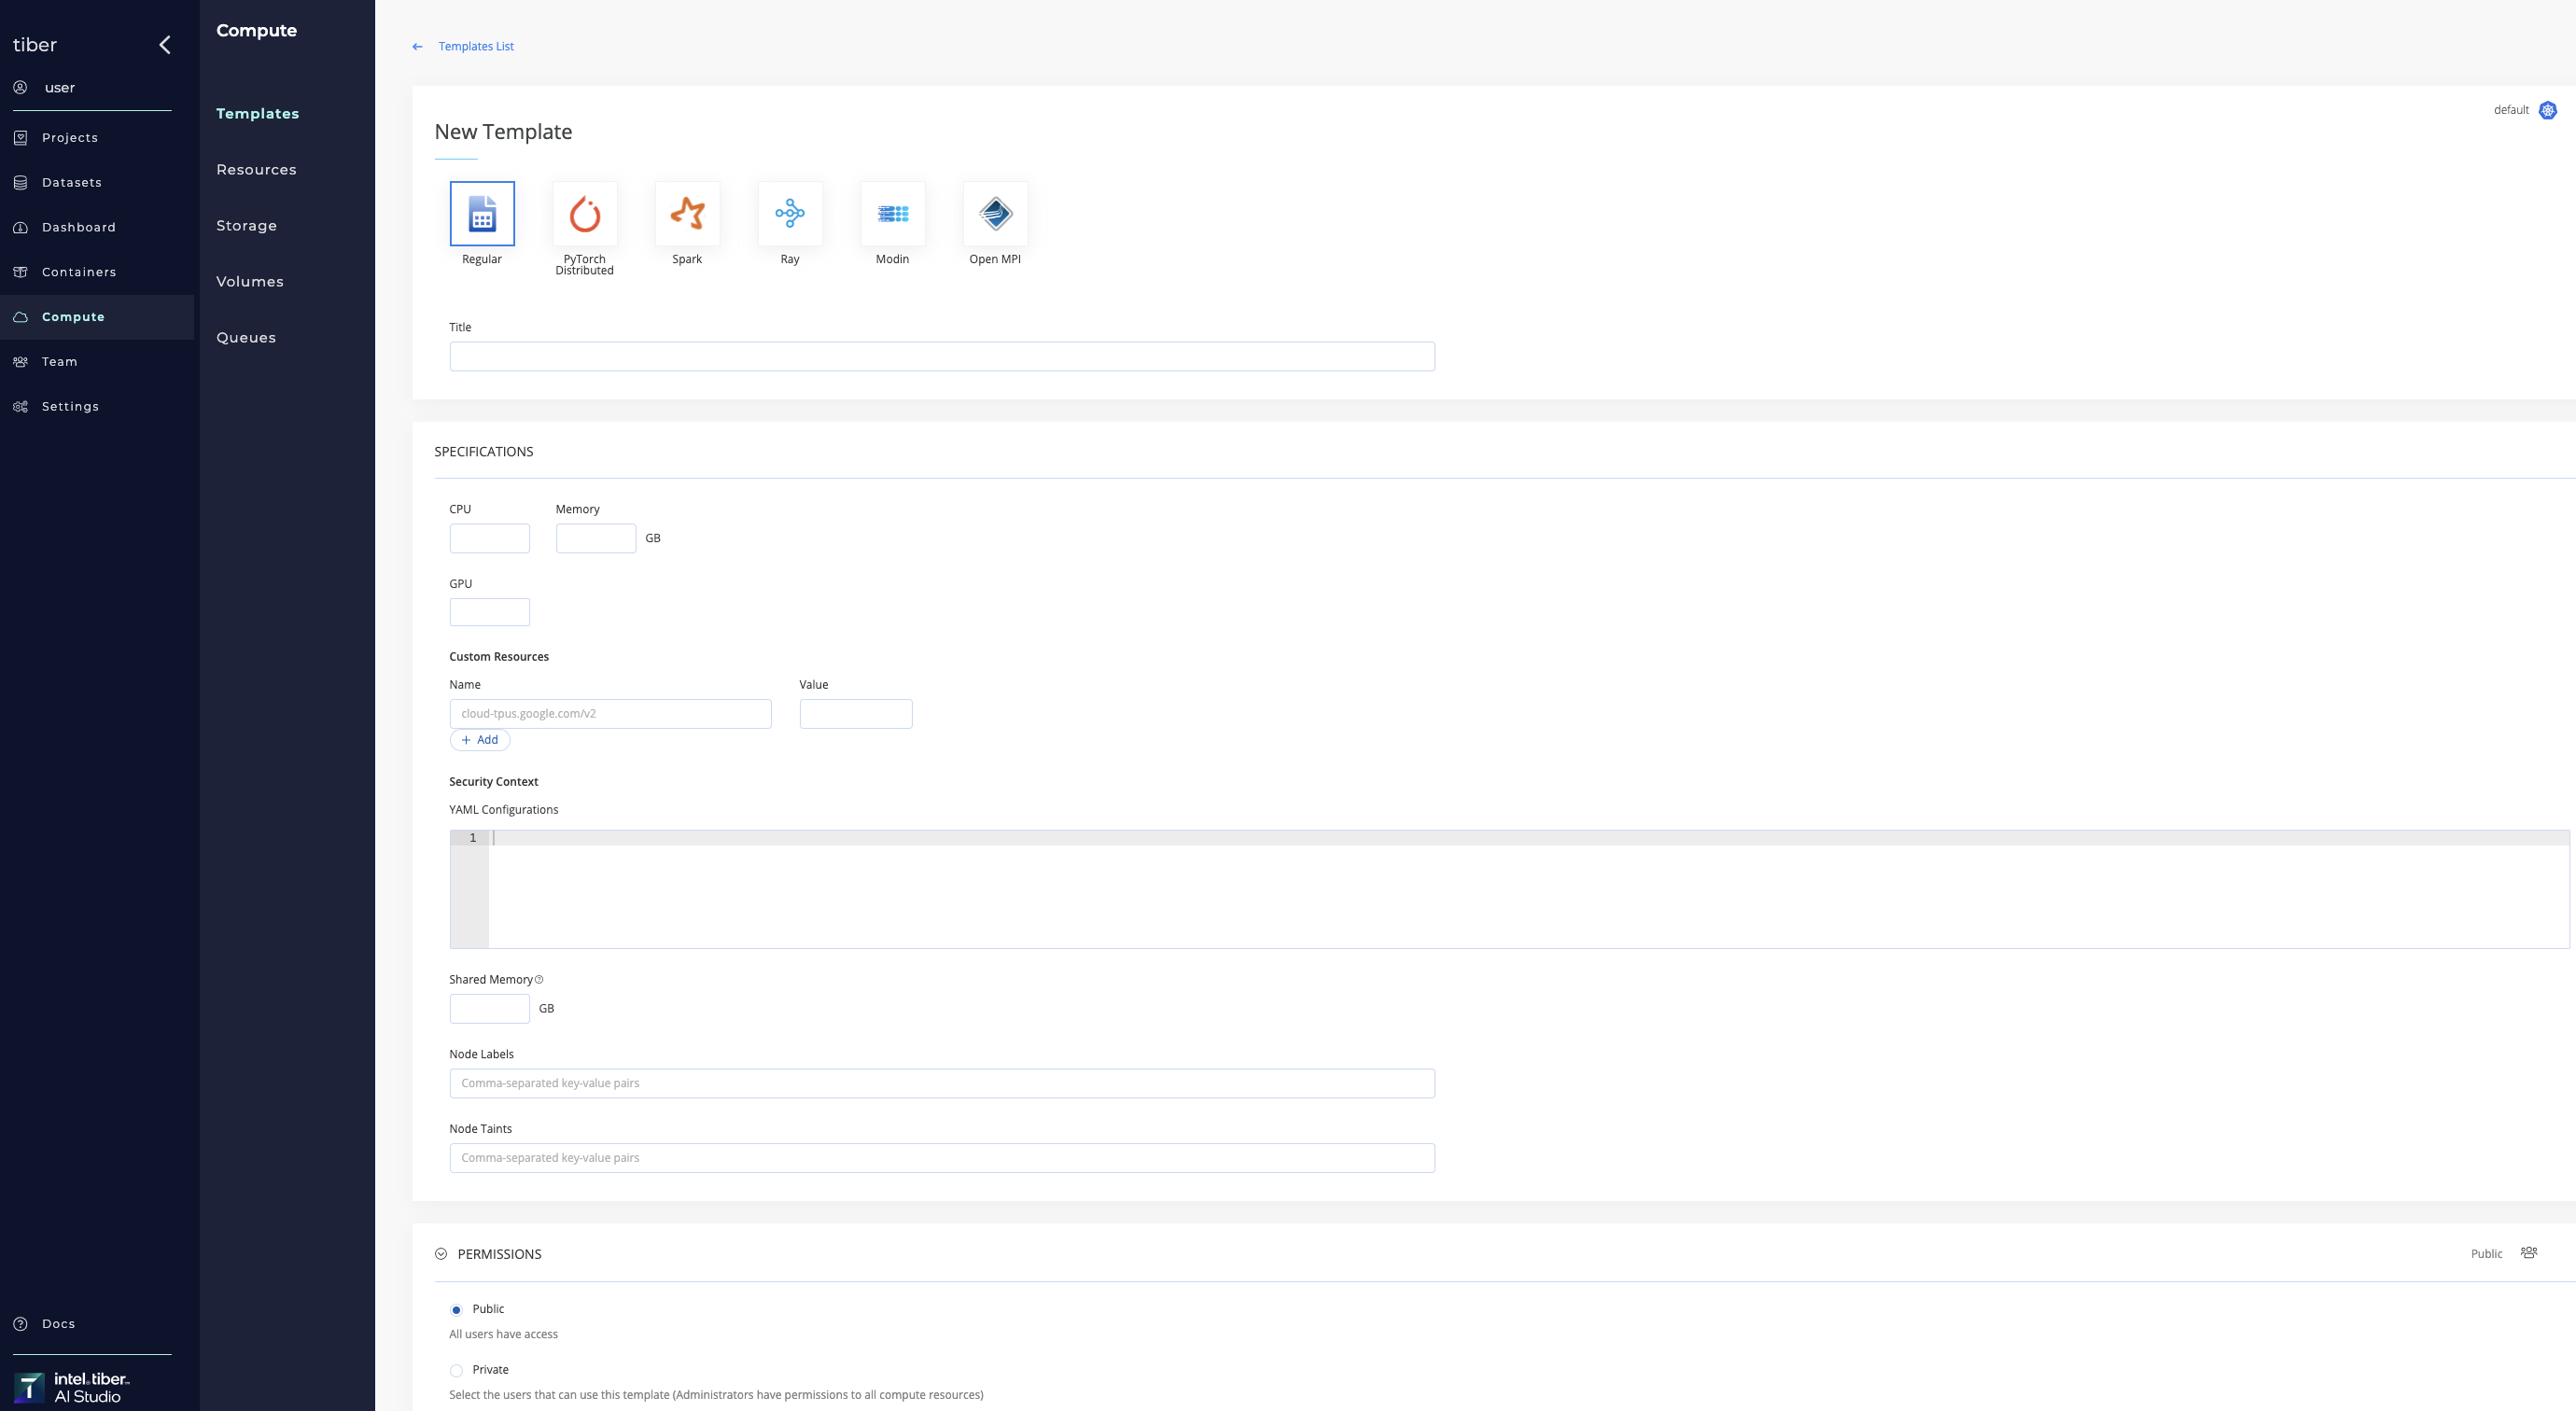2576x1411 pixels.
Task: Click the Shared Memory GB input field
Action: pyautogui.click(x=490, y=1009)
